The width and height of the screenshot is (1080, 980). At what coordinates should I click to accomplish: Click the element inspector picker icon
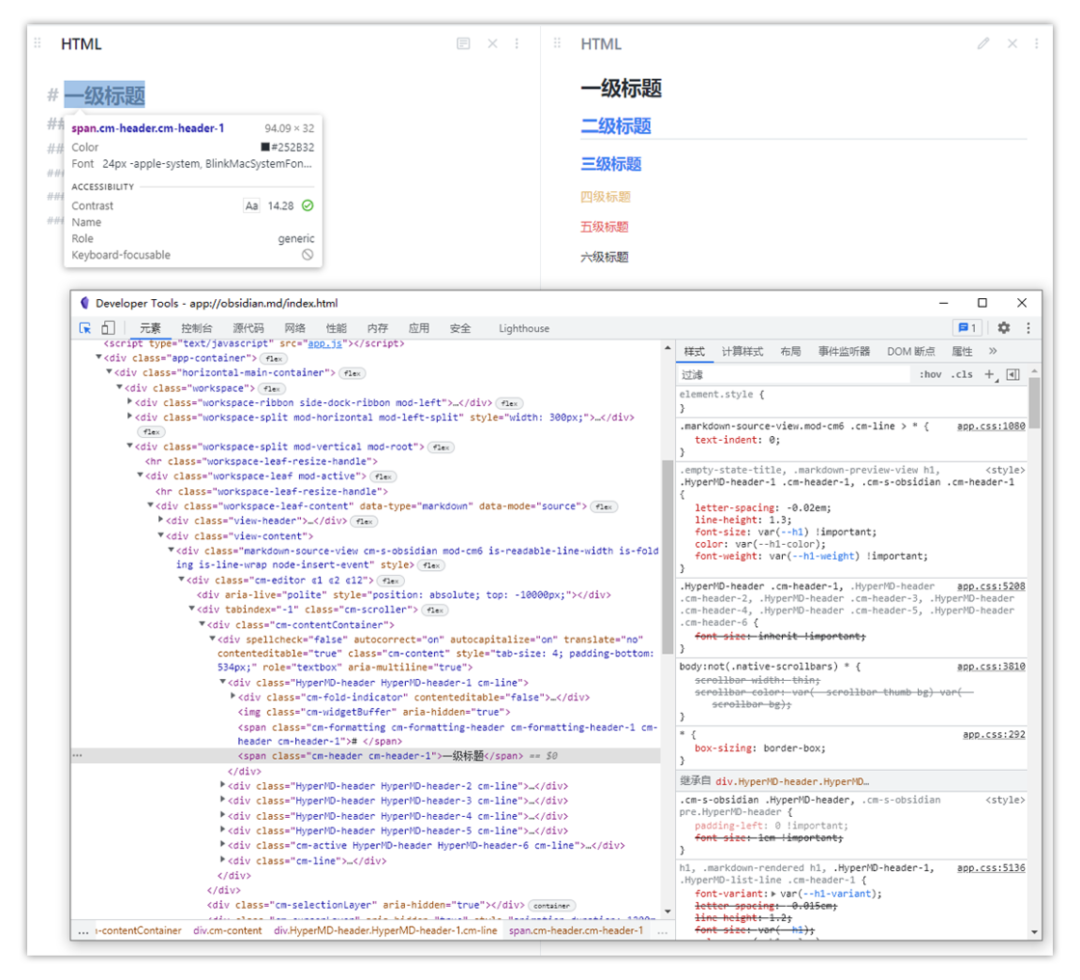[85, 329]
